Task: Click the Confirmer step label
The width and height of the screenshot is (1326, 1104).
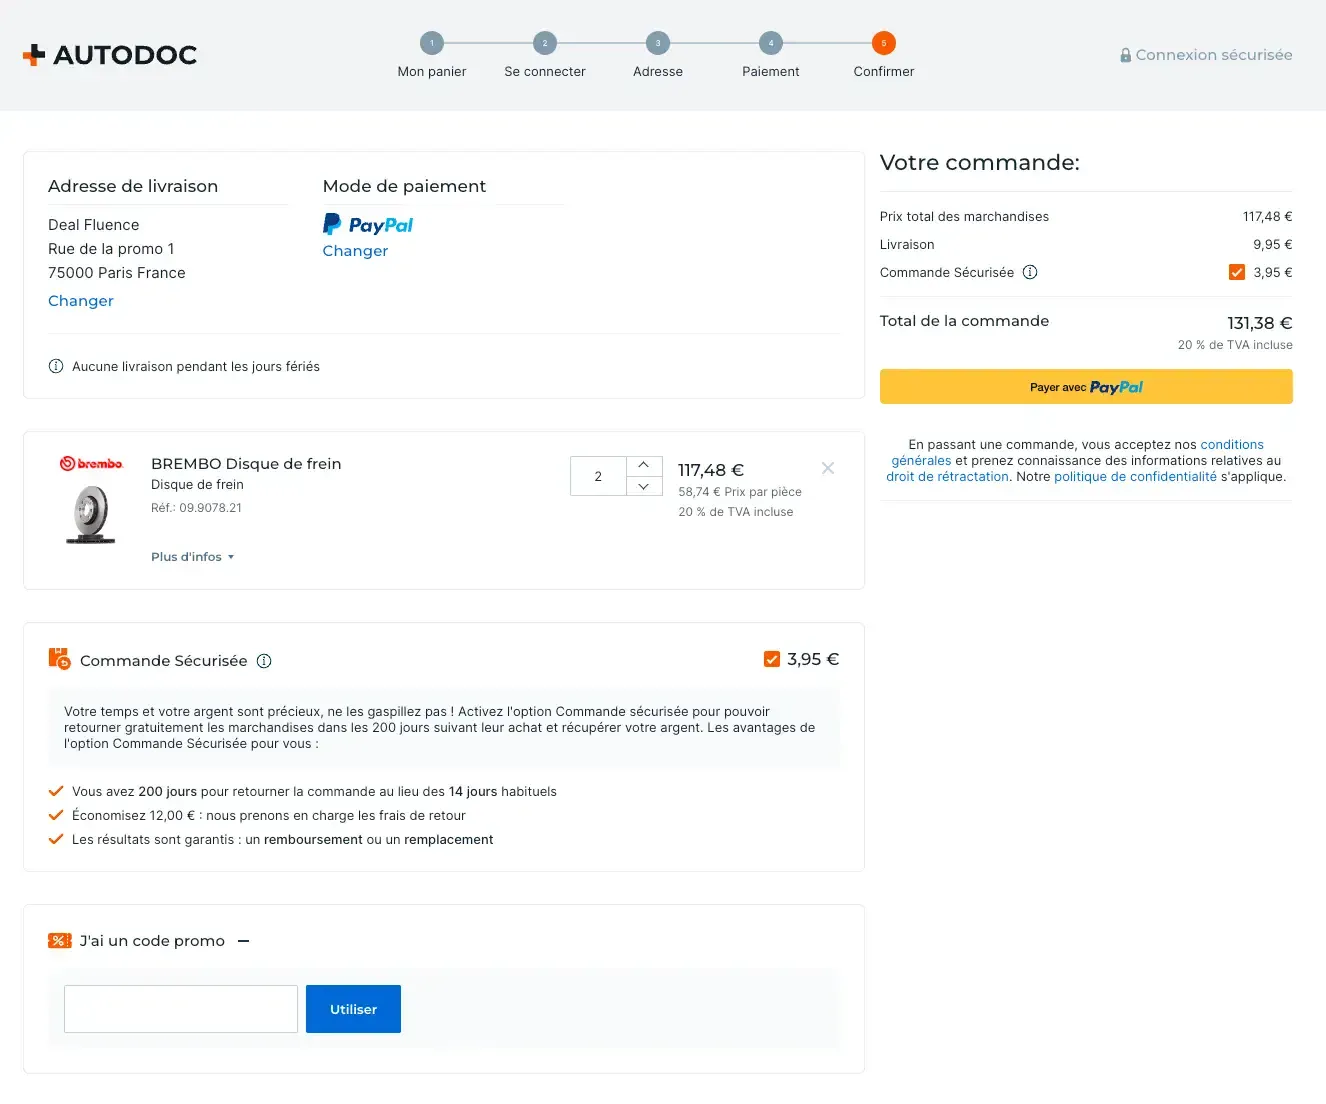Action: (884, 71)
